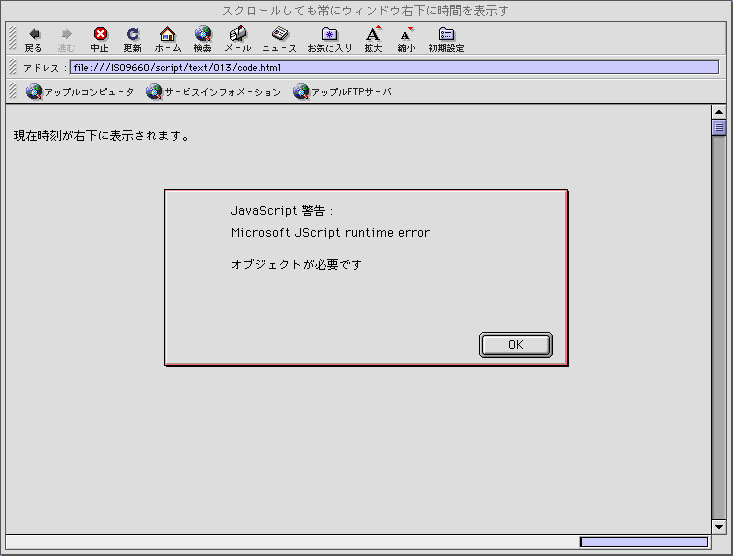Click text JavaScript 警告 :
The width and height of the screenshot is (733, 556).
(282, 211)
